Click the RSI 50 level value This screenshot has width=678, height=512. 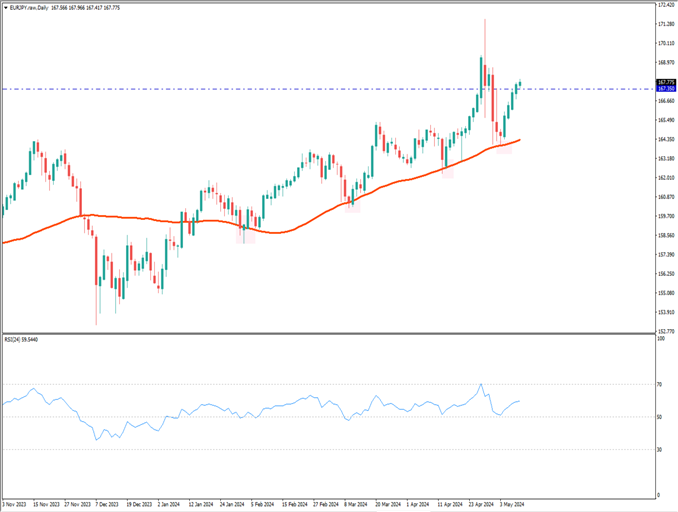coord(660,416)
